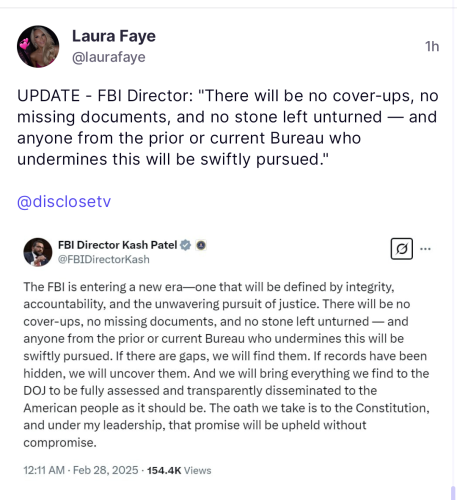
Task: Click the Grok slash icon button
Action: 402,249
